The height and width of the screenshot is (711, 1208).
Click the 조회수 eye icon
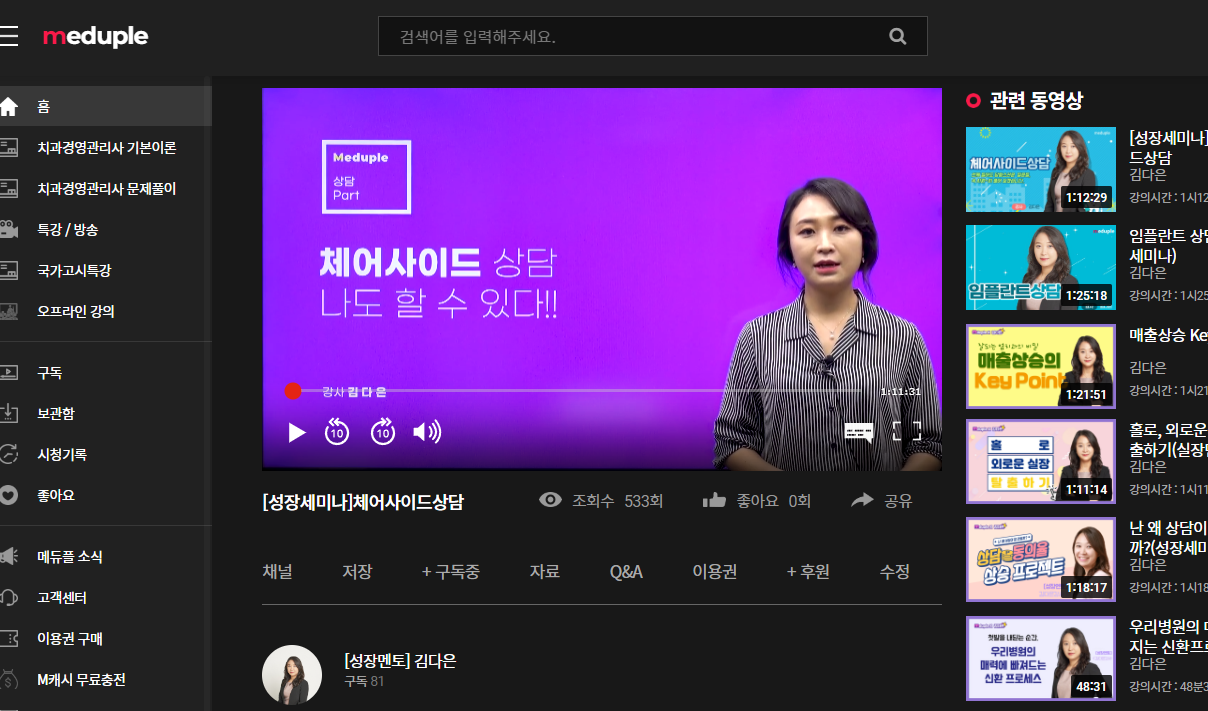pos(550,500)
